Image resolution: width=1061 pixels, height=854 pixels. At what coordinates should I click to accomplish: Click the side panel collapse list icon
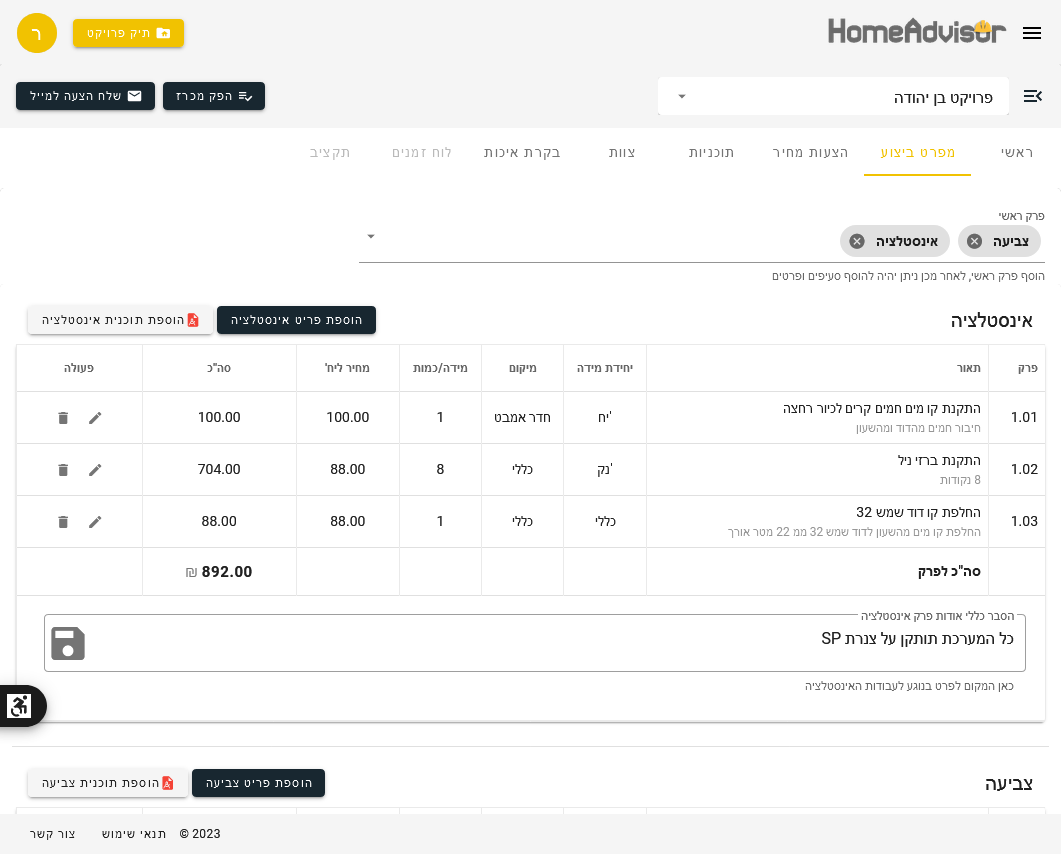(x=1032, y=96)
